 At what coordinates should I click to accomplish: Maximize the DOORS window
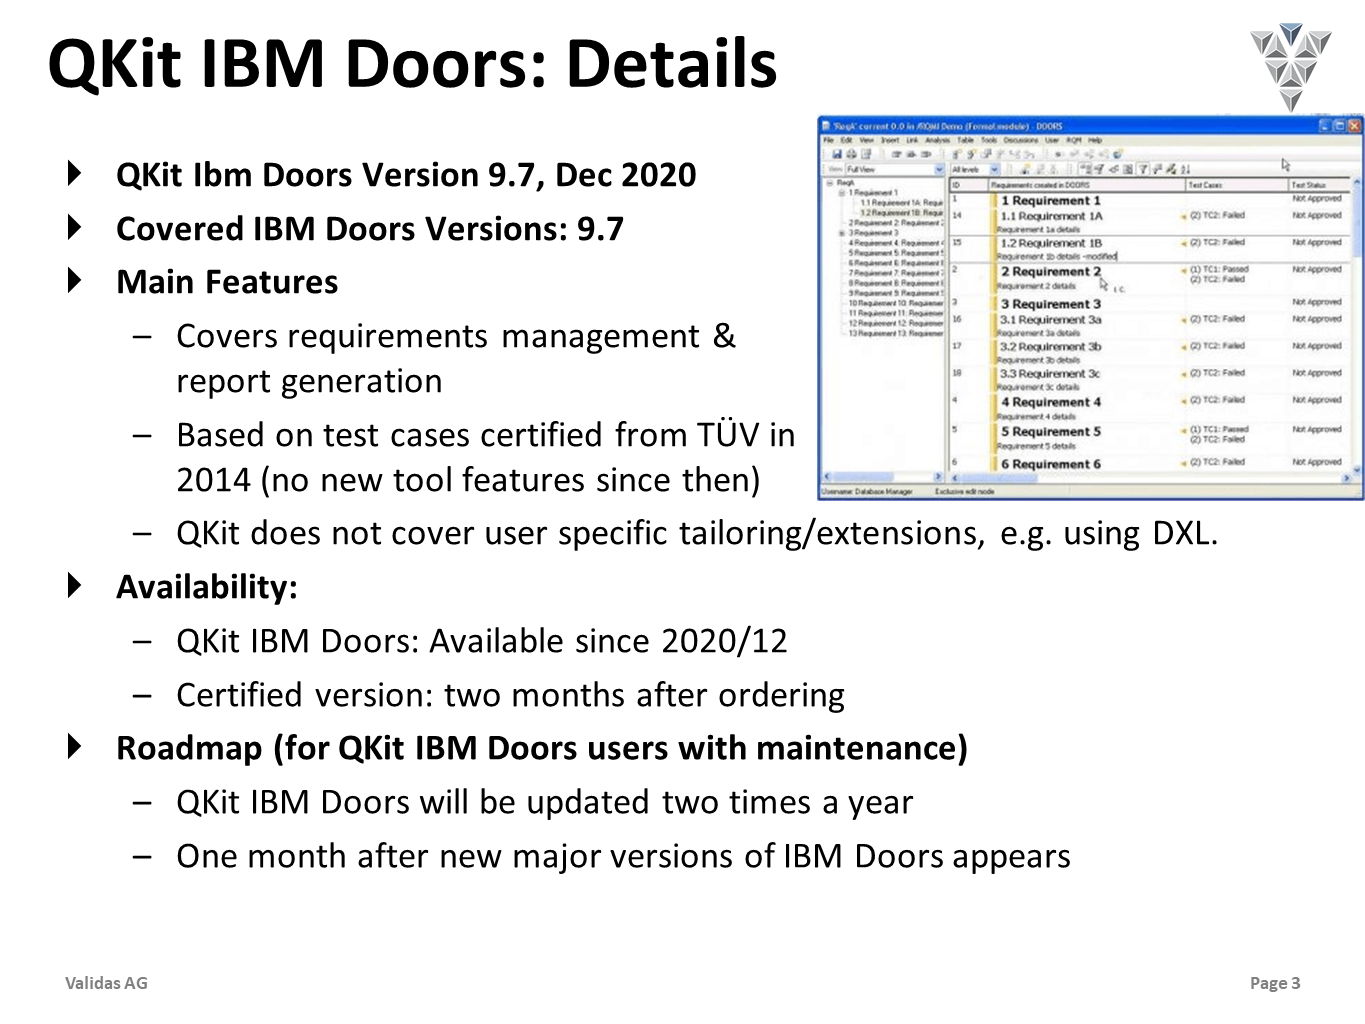pyautogui.click(x=1340, y=126)
